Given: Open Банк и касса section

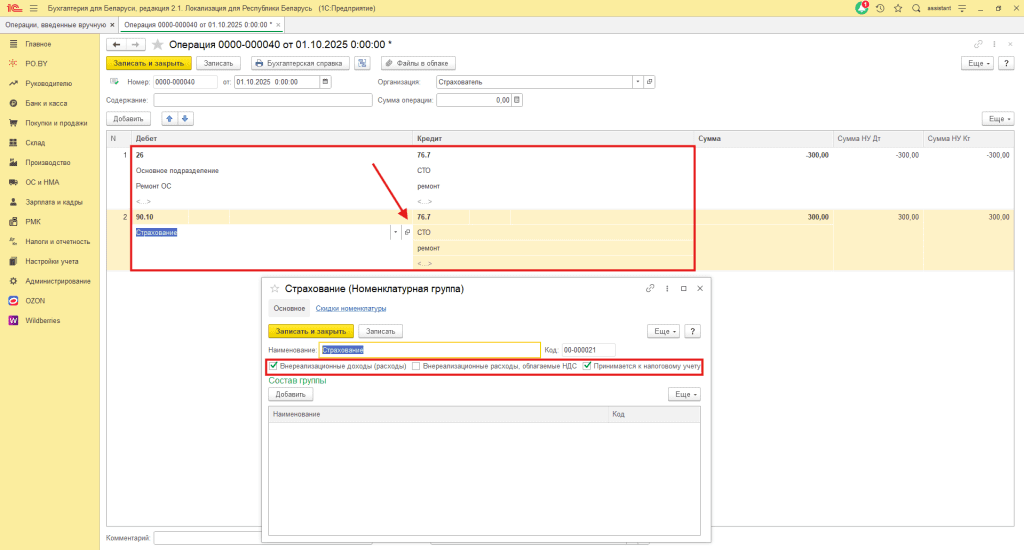Looking at the screenshot, I should [x=46, y=103].
